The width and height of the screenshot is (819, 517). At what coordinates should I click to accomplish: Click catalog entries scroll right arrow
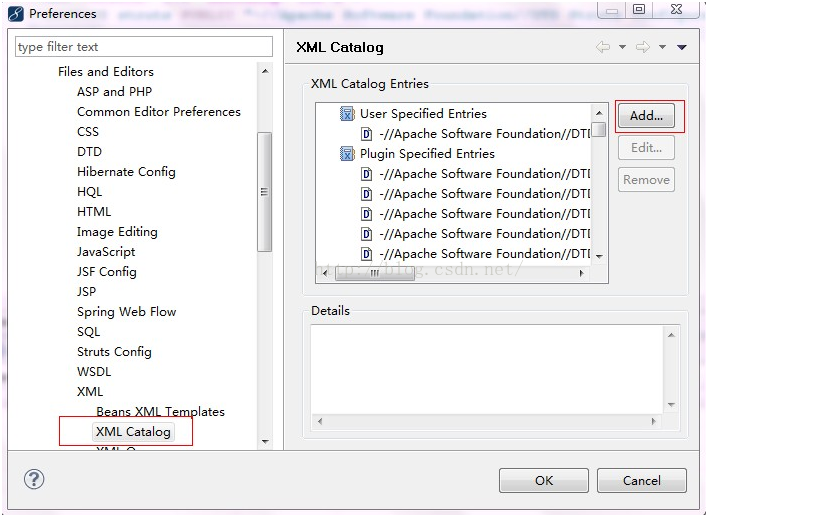coord(581,273)
